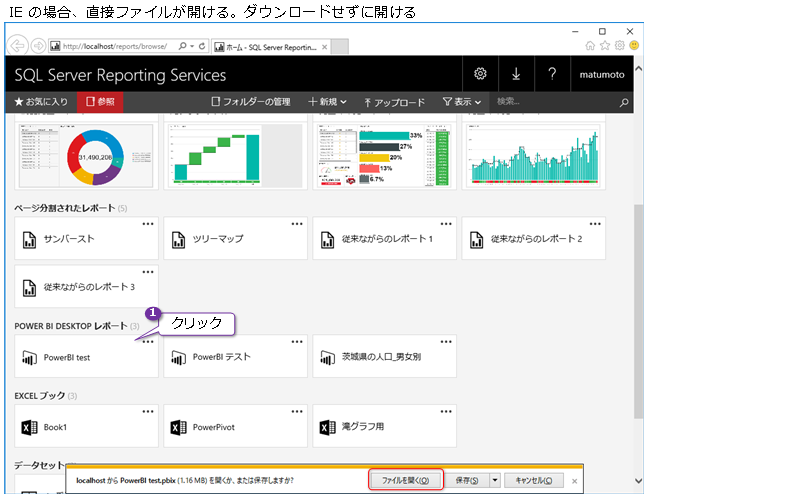This screenshot has height=495, width=800.
Task: Open ellipsis menu for 従来ながらのレポート 1
Action: point(446,224)
